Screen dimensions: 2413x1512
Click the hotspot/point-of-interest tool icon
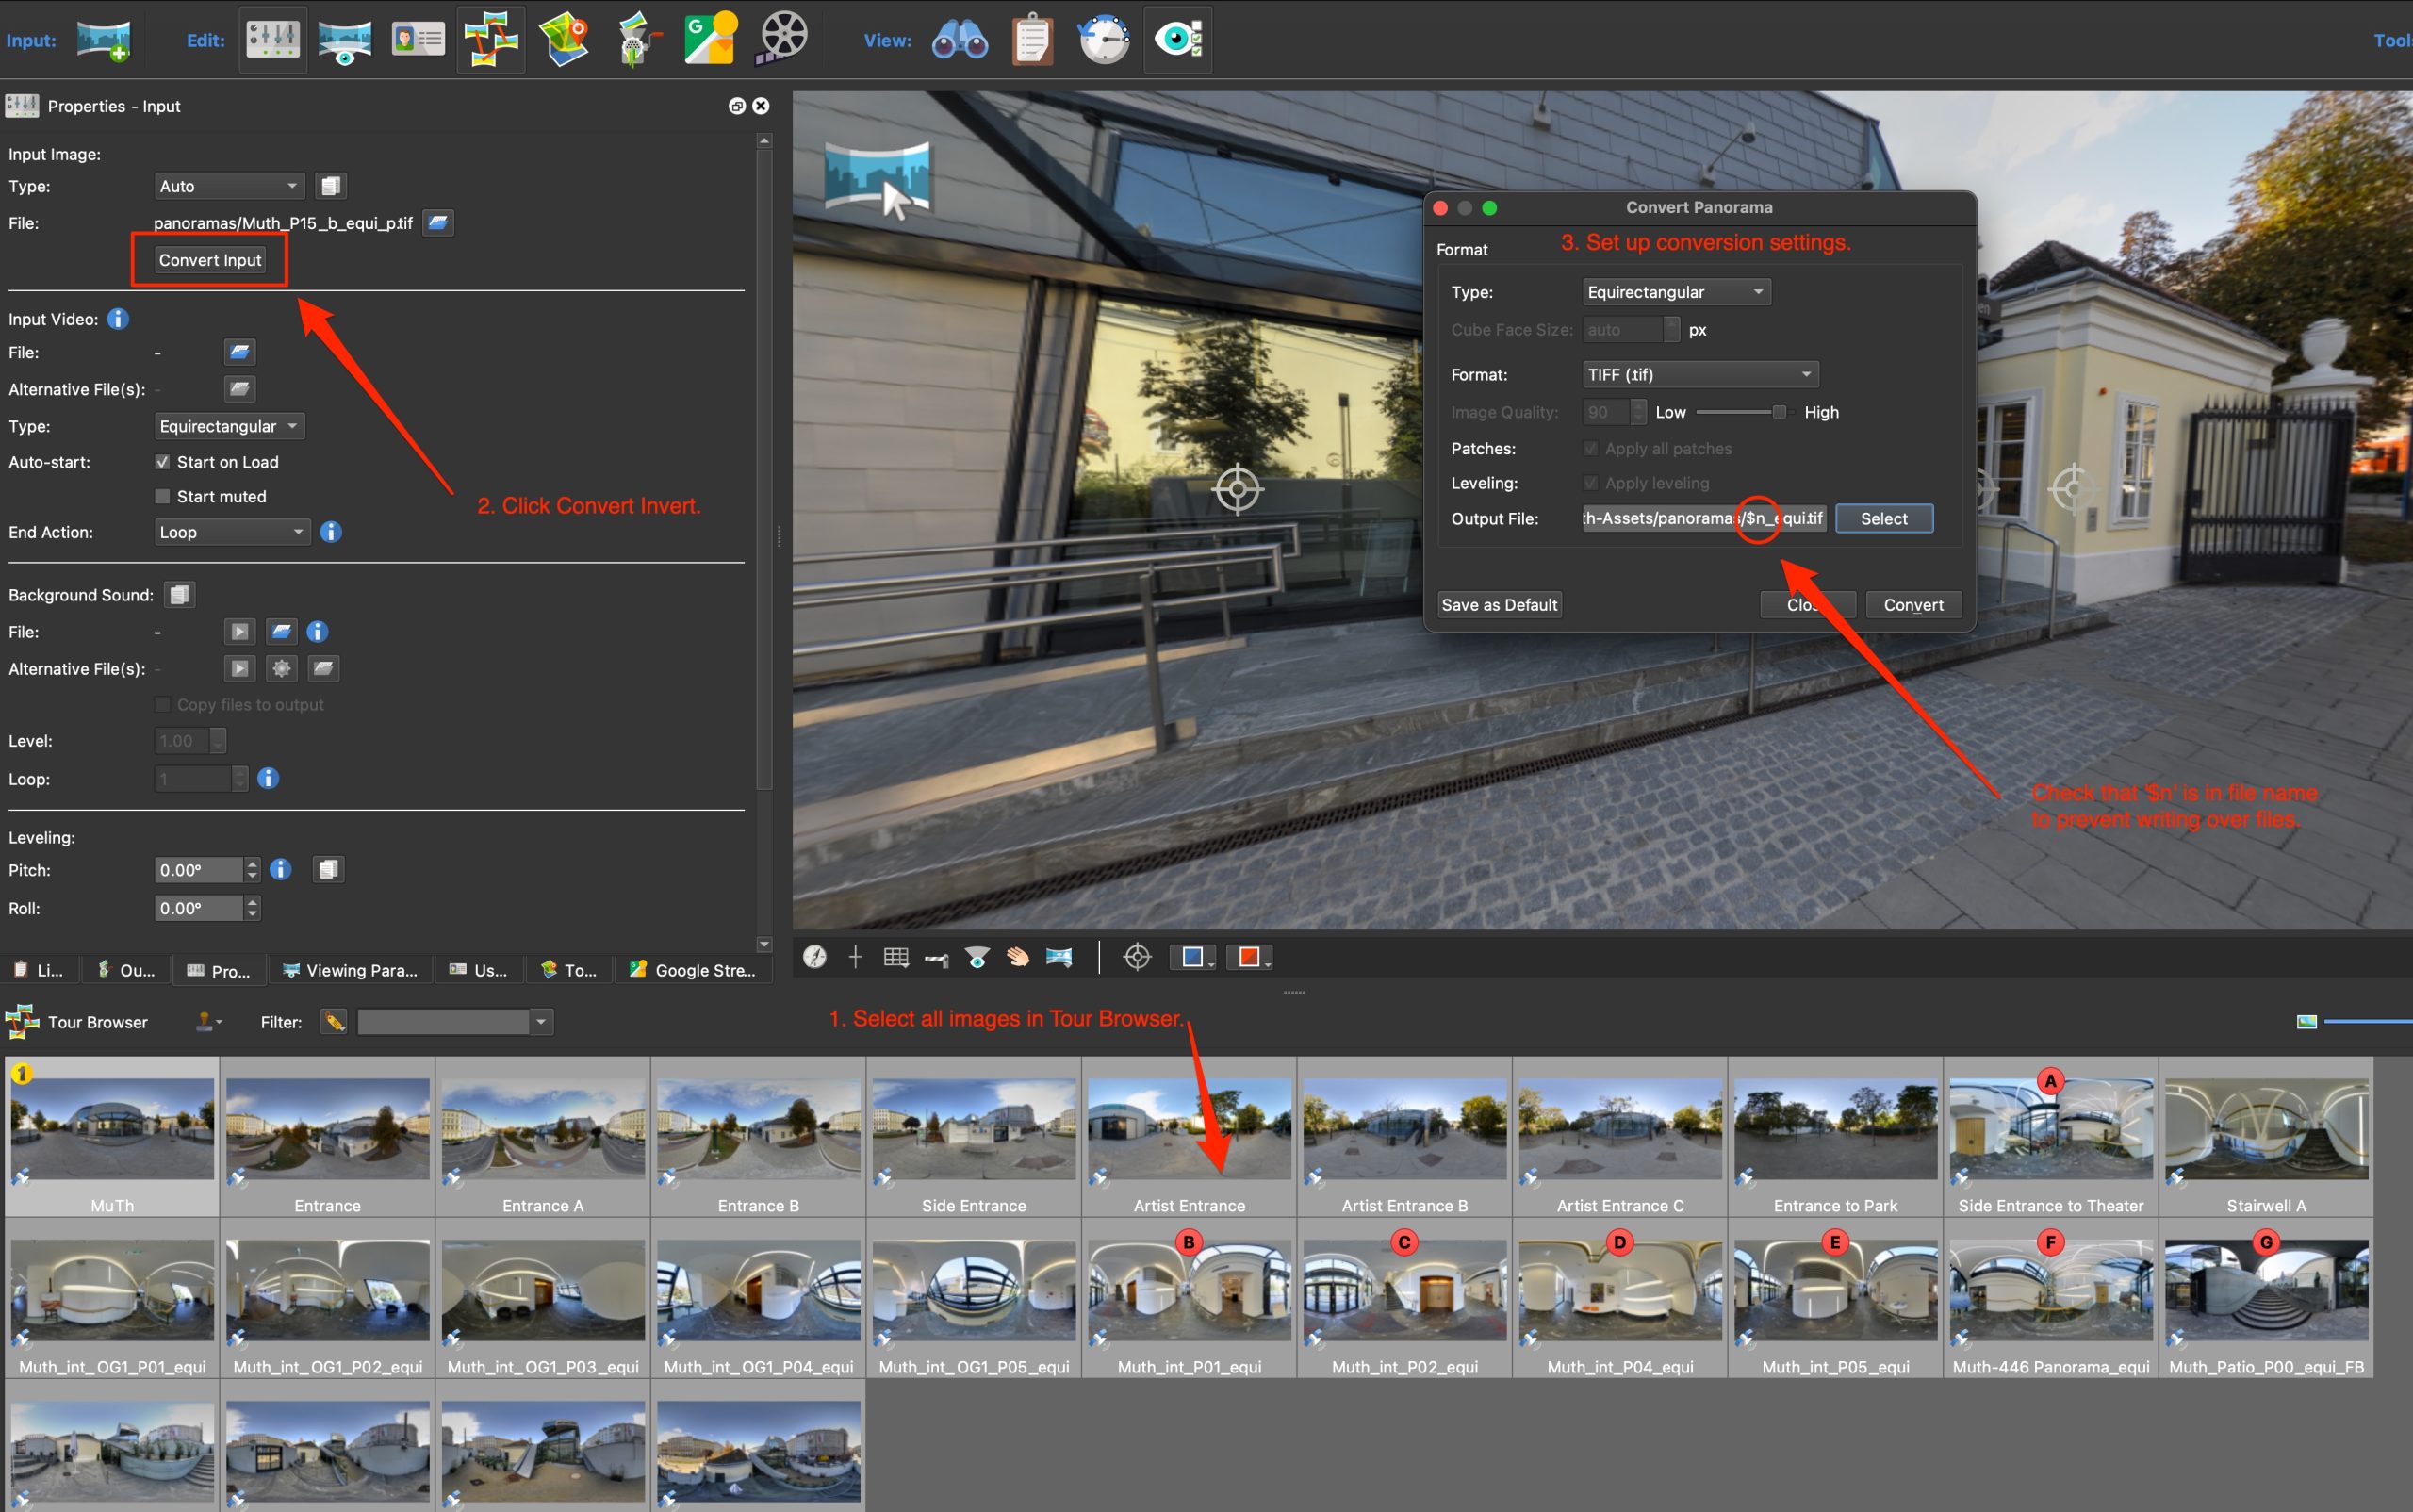pyautogui.click(x=1137, y=957)
